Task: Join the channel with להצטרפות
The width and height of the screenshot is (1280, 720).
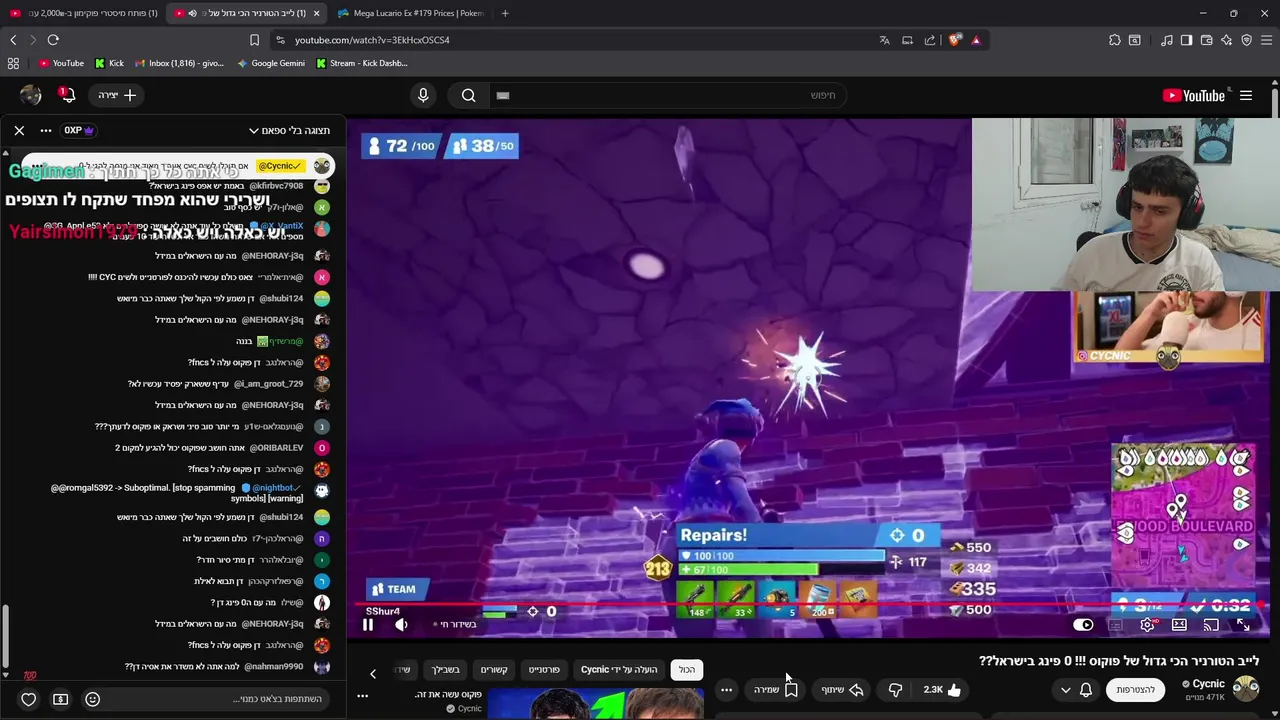Action: [1135, 689]
